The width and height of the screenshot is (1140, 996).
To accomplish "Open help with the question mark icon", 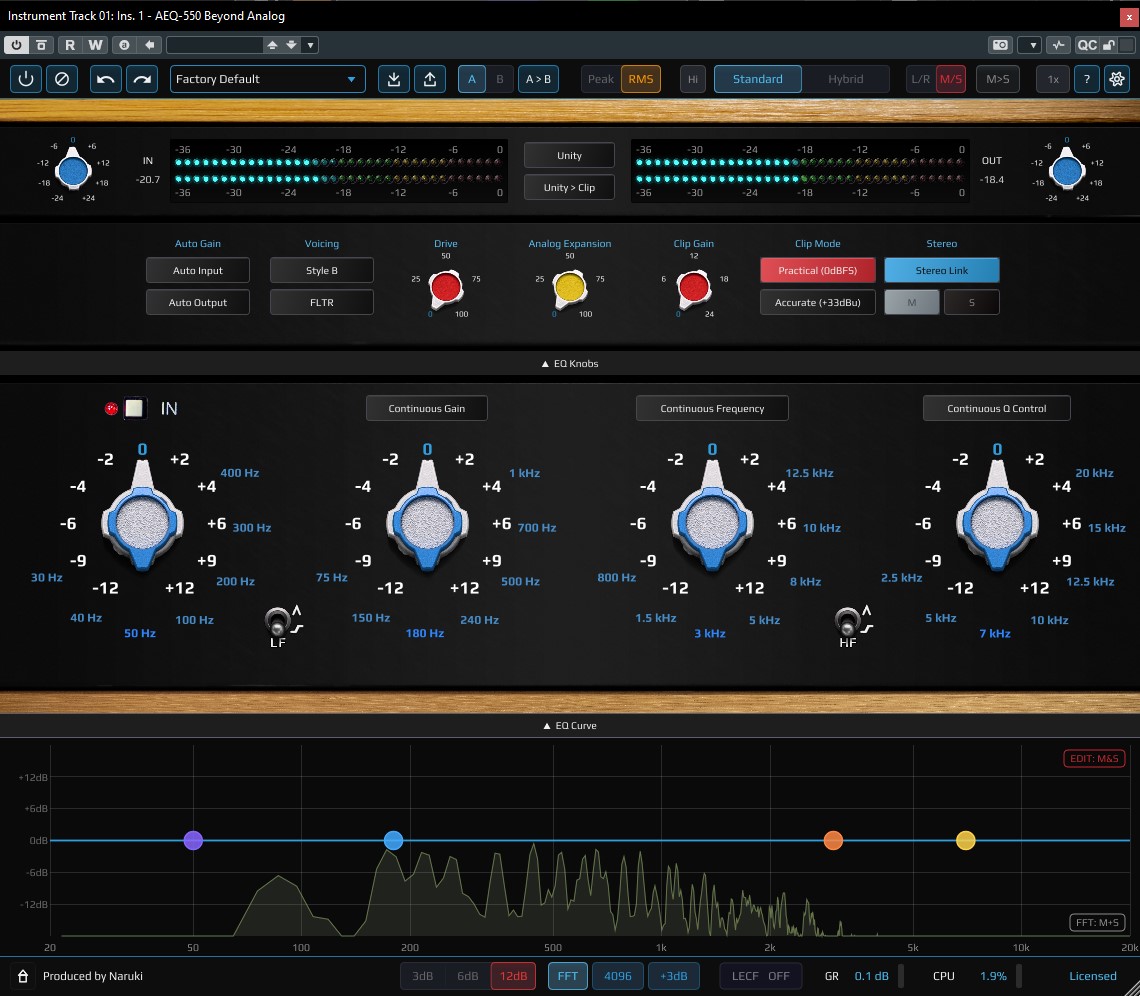I will 1086,79.
